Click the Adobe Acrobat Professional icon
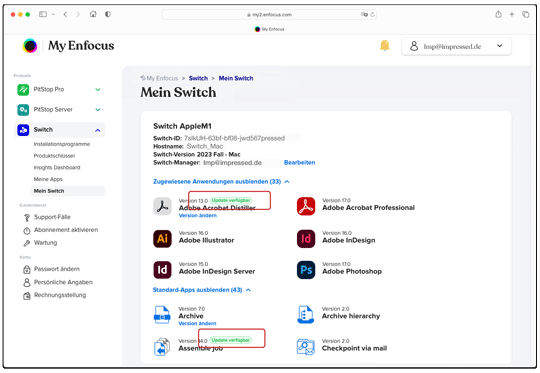This screenshot has width=540, height=373. tap(306, 206)
